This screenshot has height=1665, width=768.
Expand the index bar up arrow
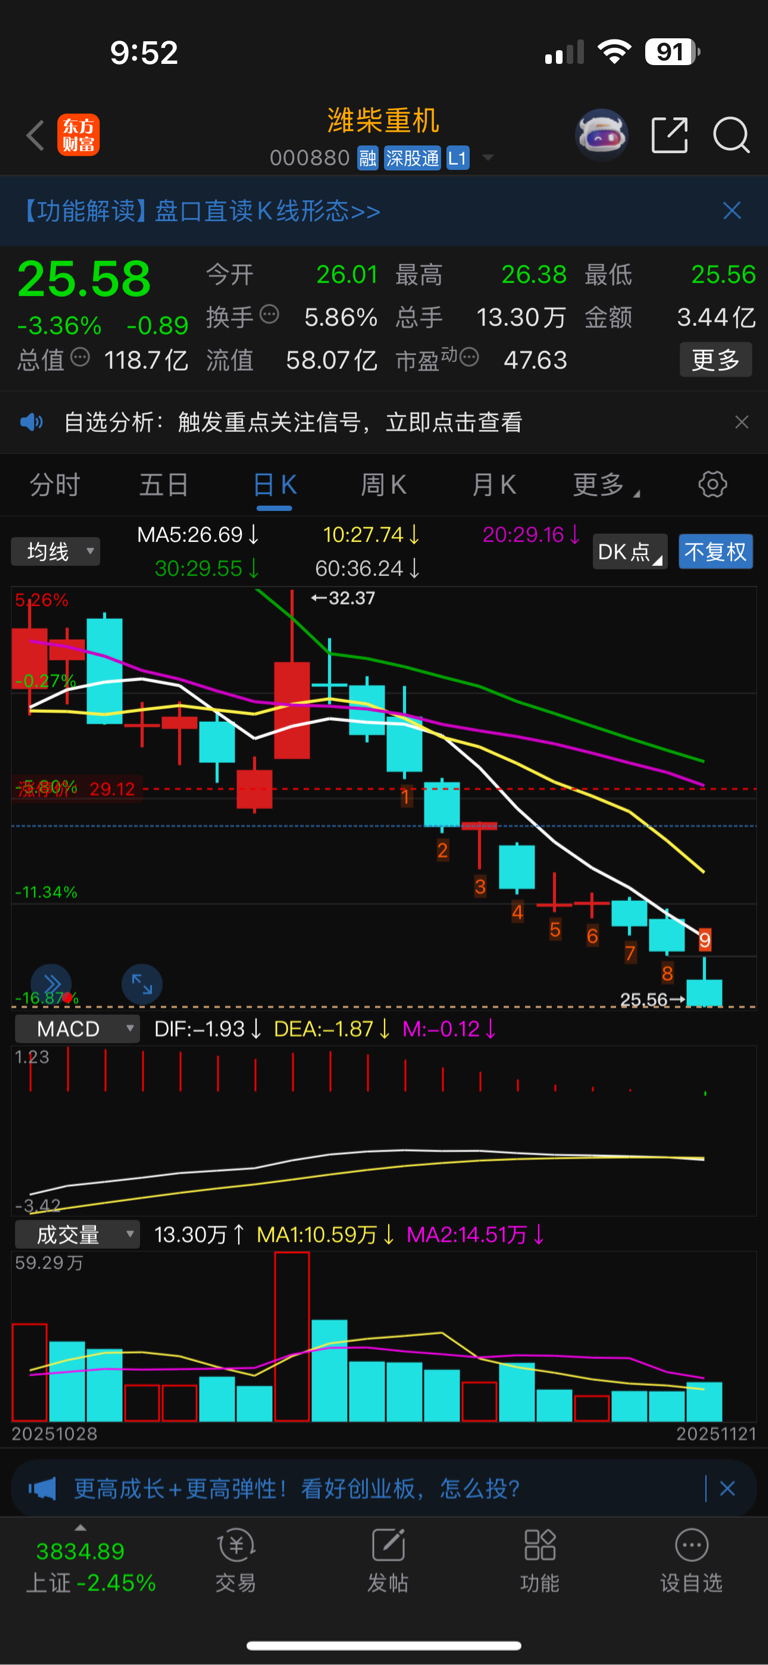tap(80, 1528)
